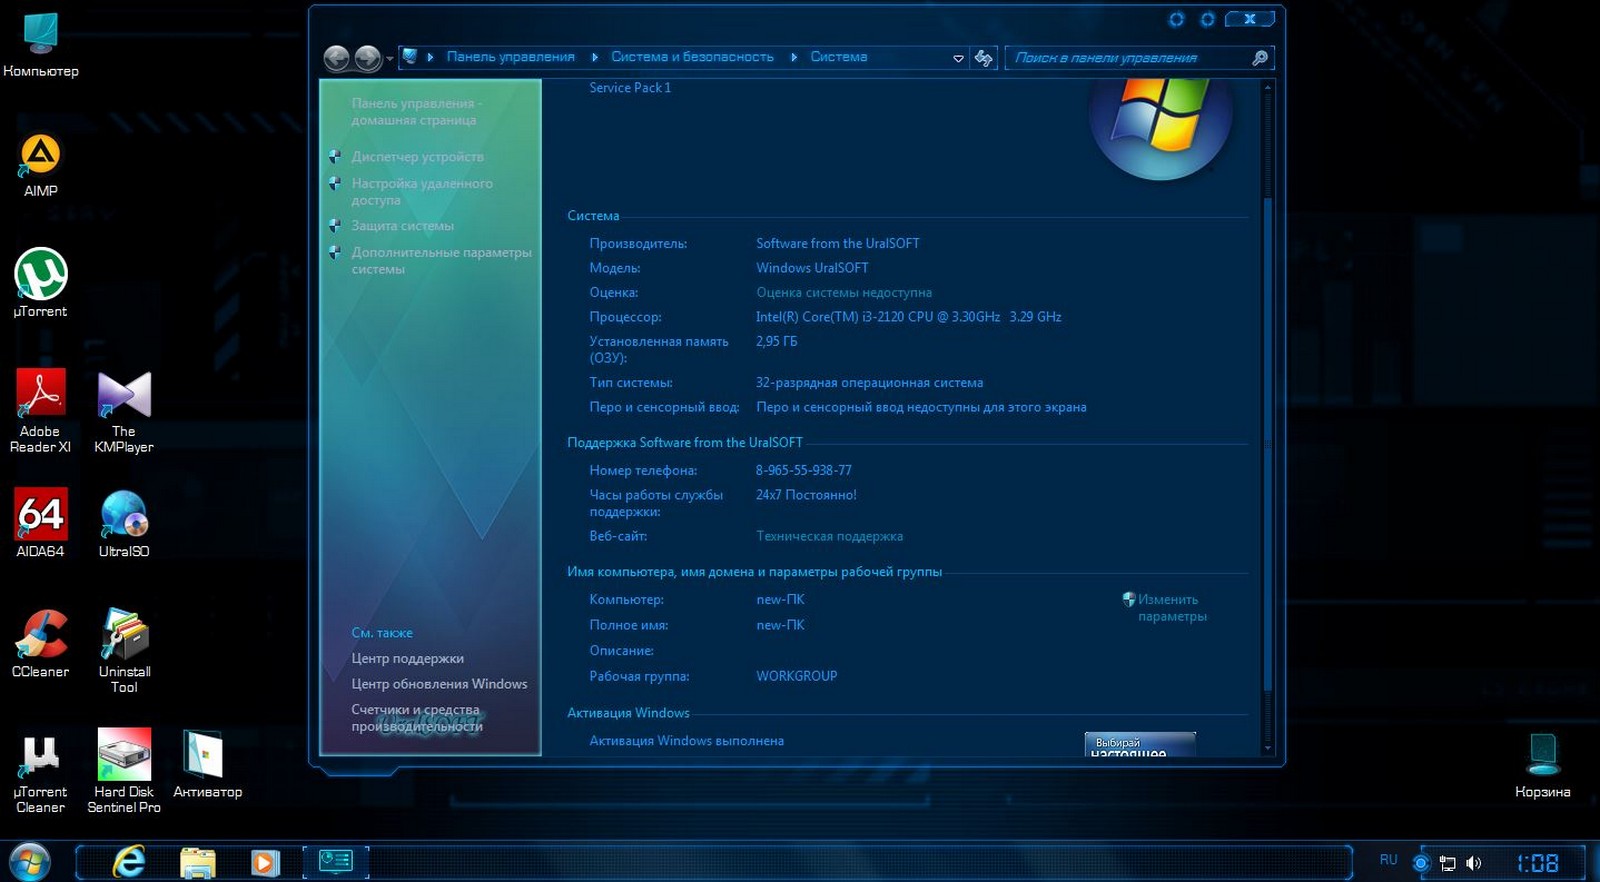Open Internet Explorer in taskbar
Screen dimensions: 1600x882
129,861
